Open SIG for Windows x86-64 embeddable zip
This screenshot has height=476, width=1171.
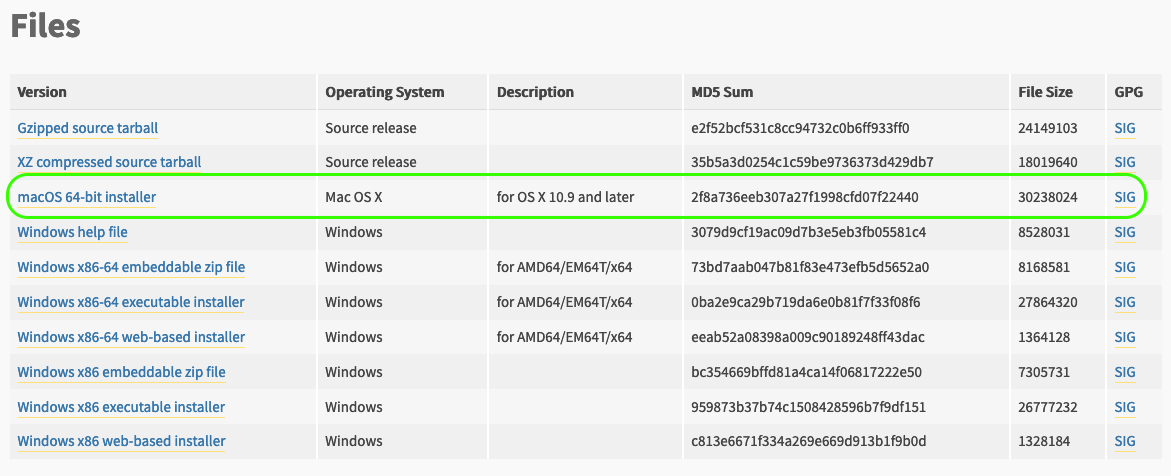1125,267
